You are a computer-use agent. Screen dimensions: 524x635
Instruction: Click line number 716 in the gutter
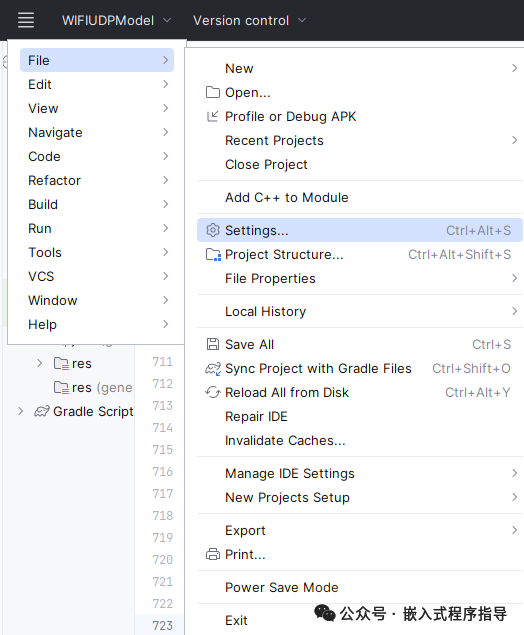click(x=162, y=471)
